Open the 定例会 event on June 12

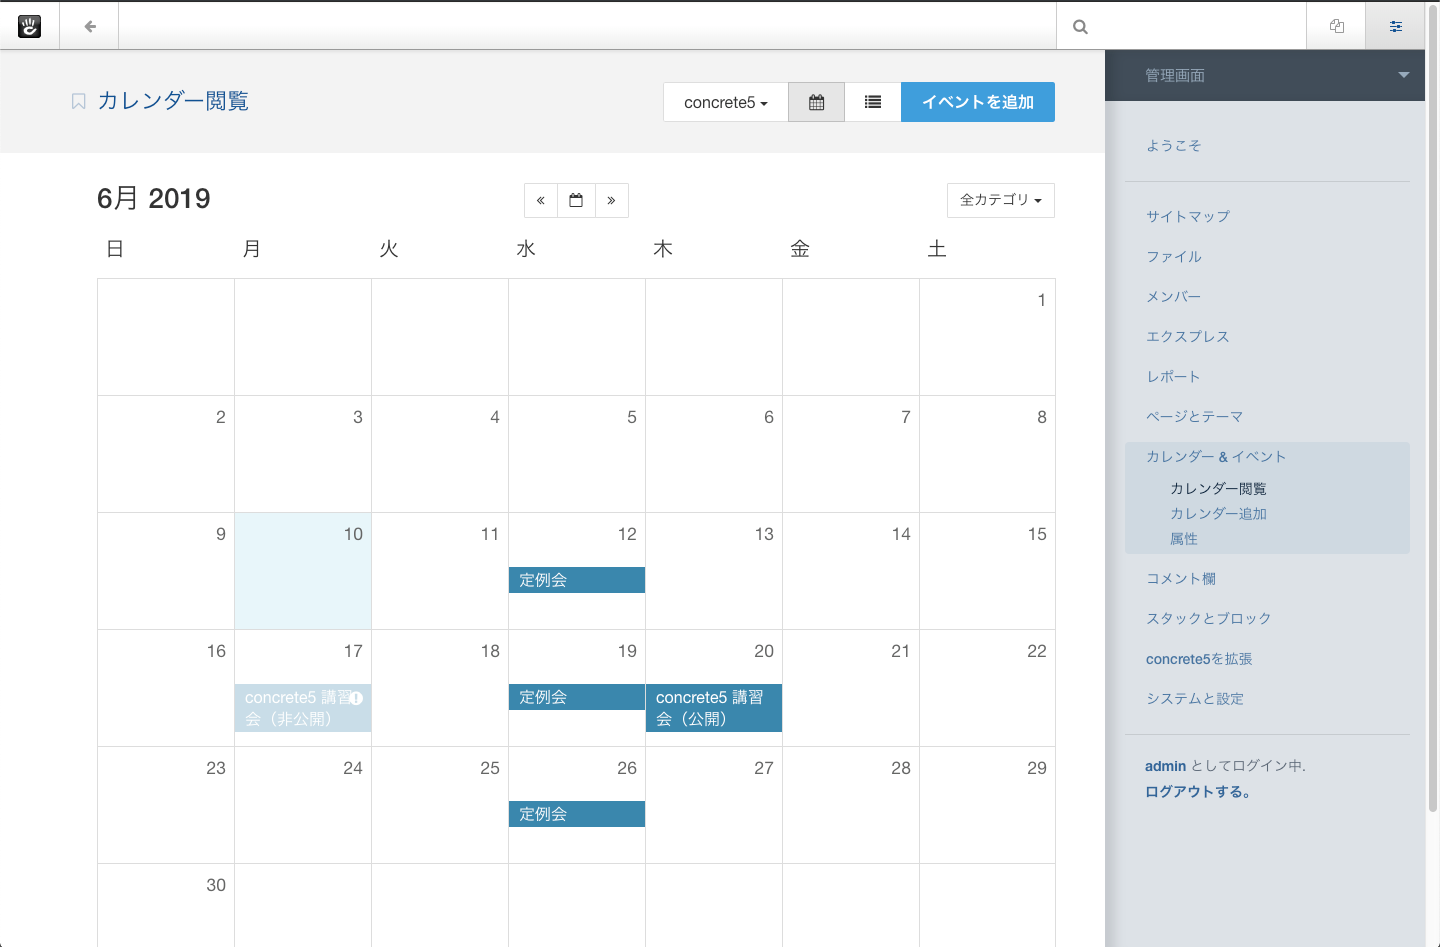pos(576,580)
